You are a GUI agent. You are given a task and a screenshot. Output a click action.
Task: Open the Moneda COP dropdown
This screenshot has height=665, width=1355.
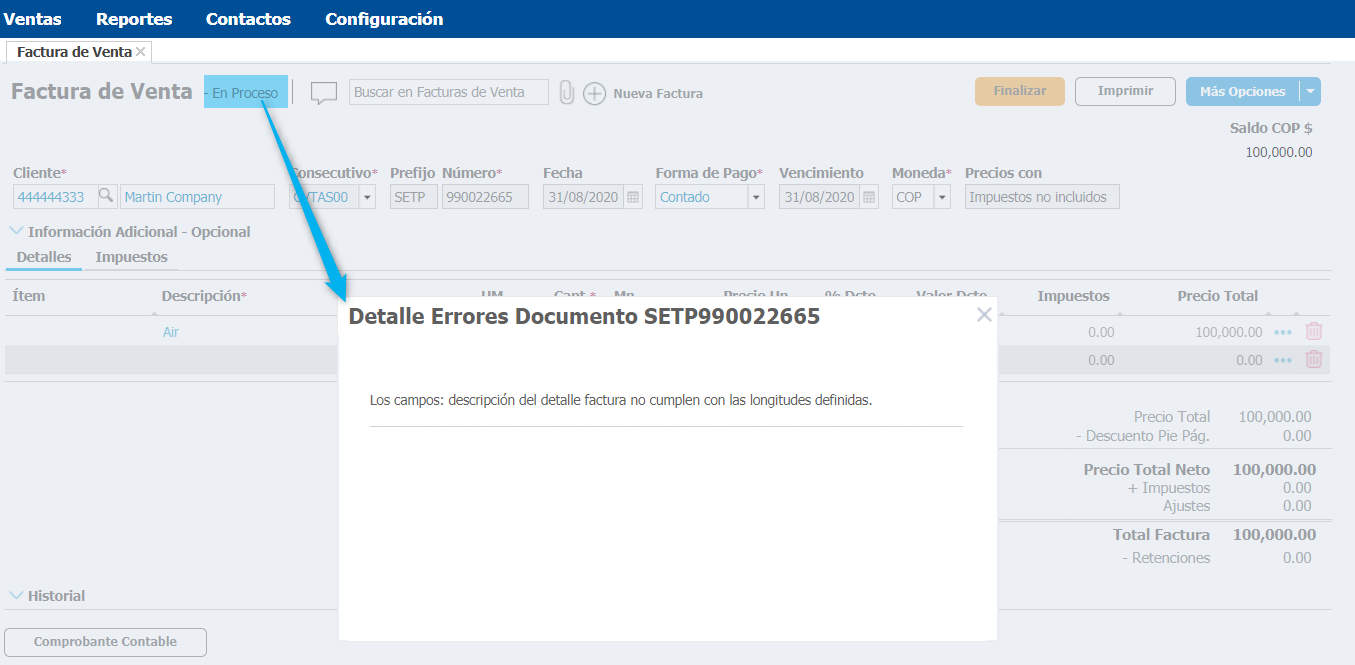tap(942, 197)
